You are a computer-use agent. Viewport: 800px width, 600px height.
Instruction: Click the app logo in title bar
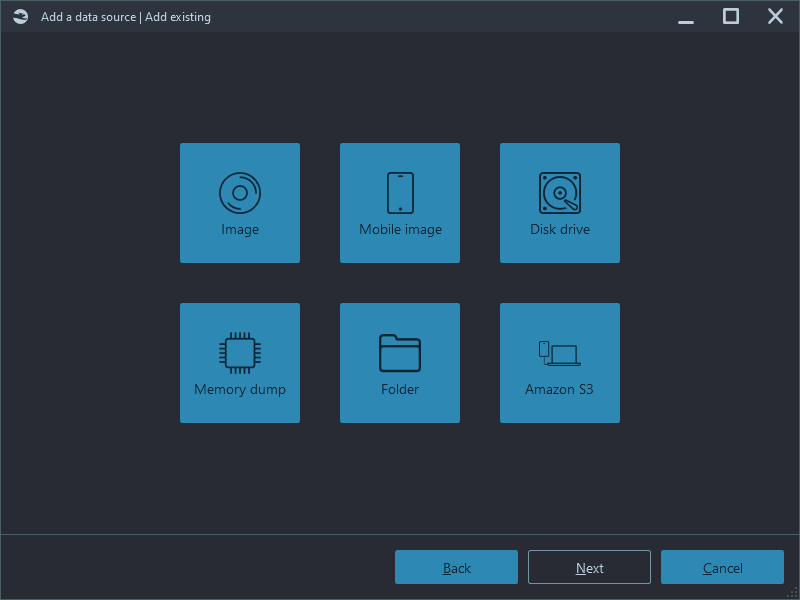click(20, 17)
